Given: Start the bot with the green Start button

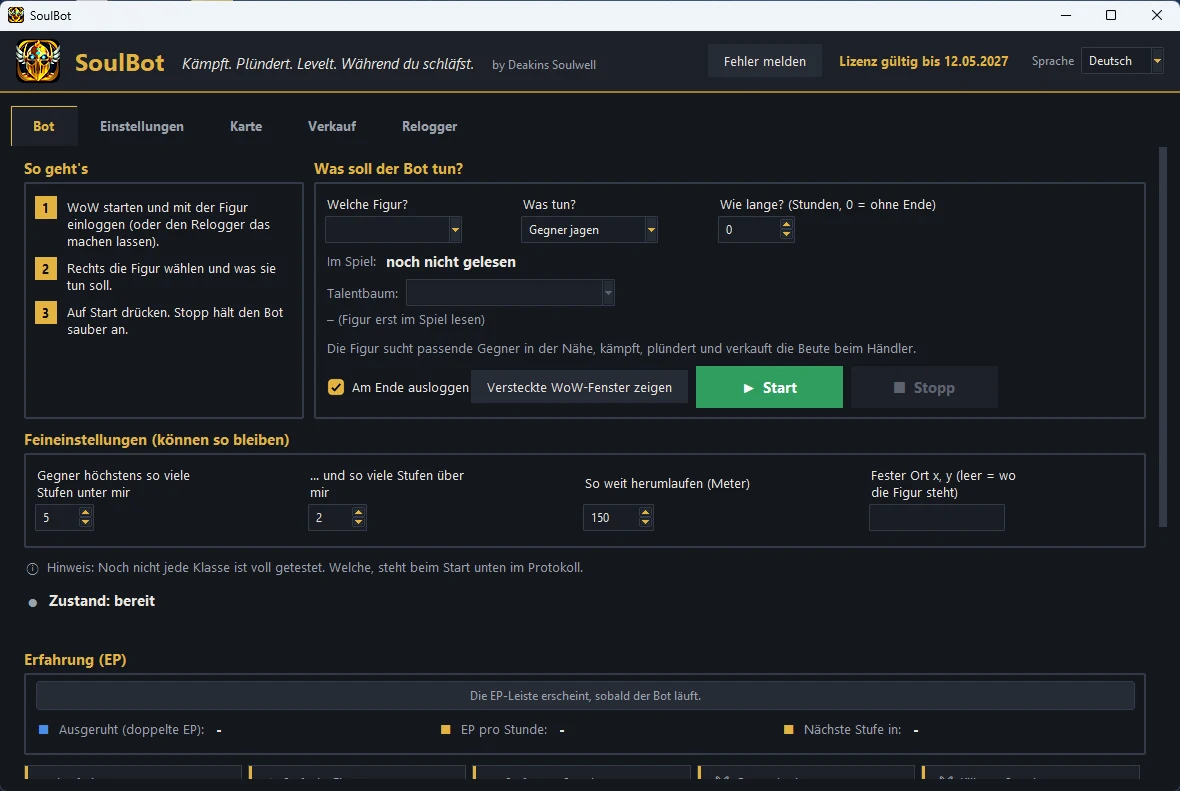Looking at the screenshot, I should tap(769, 388).
